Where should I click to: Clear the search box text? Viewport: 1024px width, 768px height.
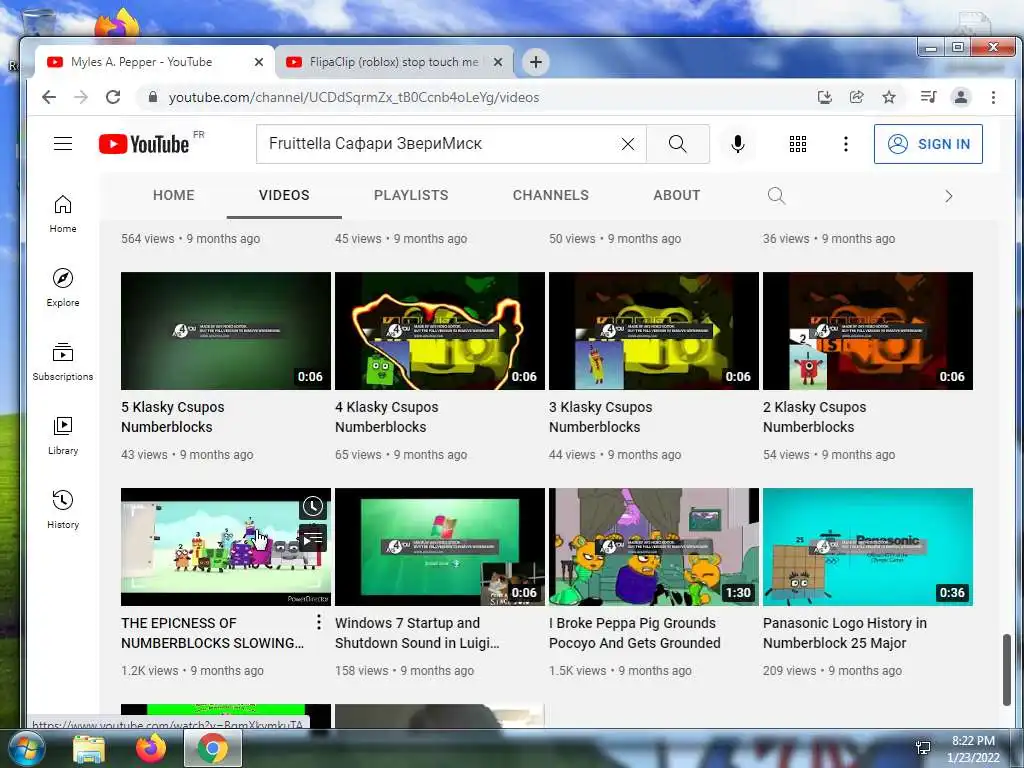pos(628,144)
